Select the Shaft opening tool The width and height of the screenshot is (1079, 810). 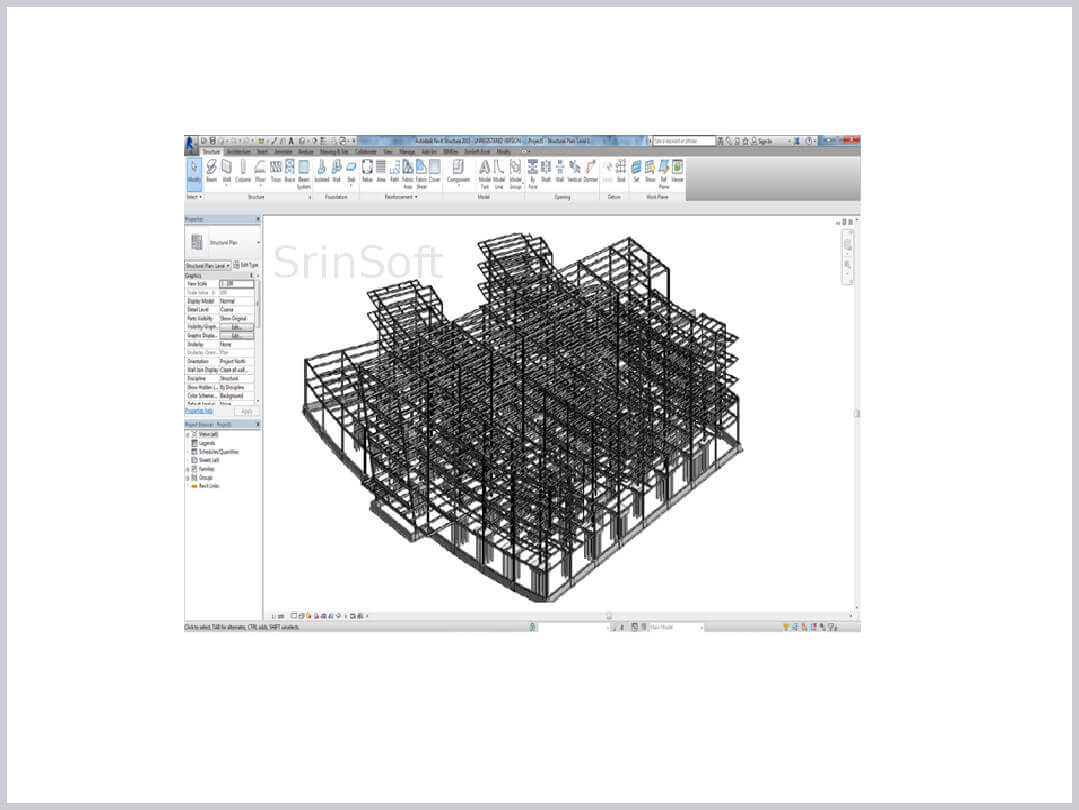click(x=546, y=172)
